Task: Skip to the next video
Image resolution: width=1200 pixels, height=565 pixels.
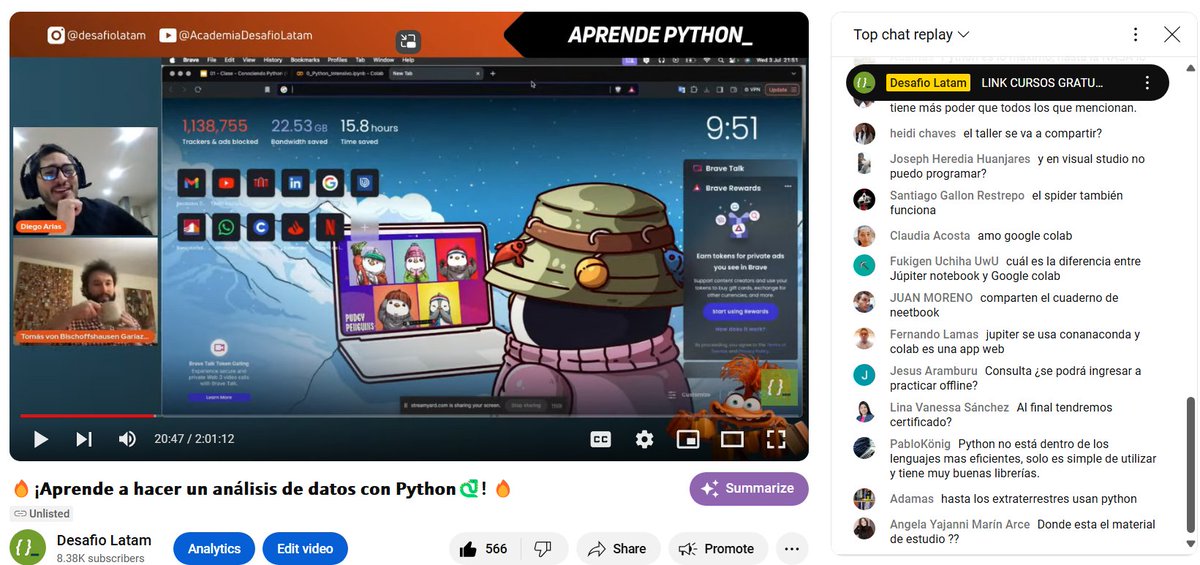Action: (84, 439)
